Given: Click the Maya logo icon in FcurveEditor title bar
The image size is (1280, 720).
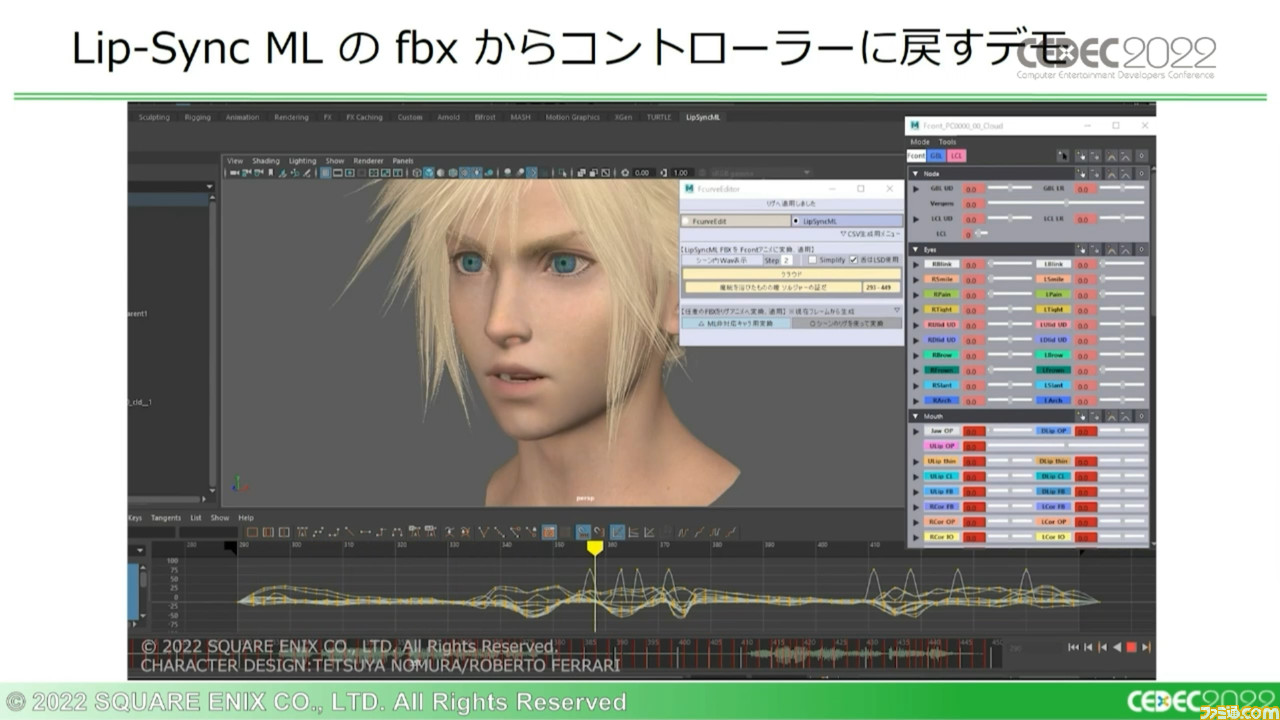Looking at the screenshot, I should pyautogui.click(x=689, y=189).
